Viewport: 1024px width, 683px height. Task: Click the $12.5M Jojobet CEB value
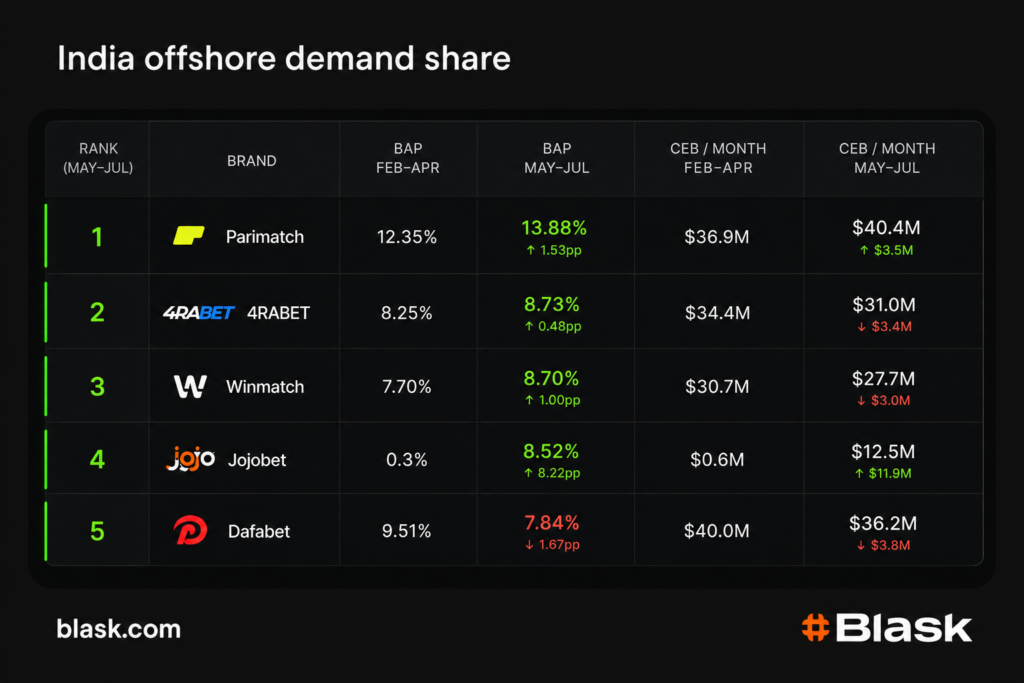[x=883, y=451]
